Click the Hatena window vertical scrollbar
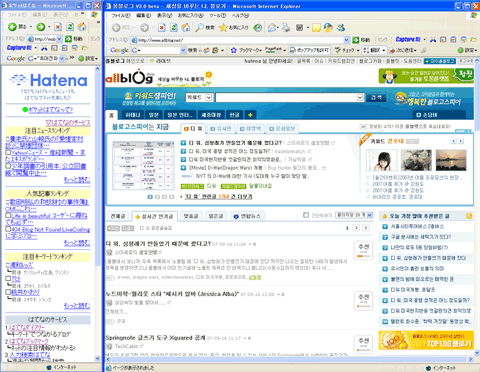The image size is (480, 372). 97,213
